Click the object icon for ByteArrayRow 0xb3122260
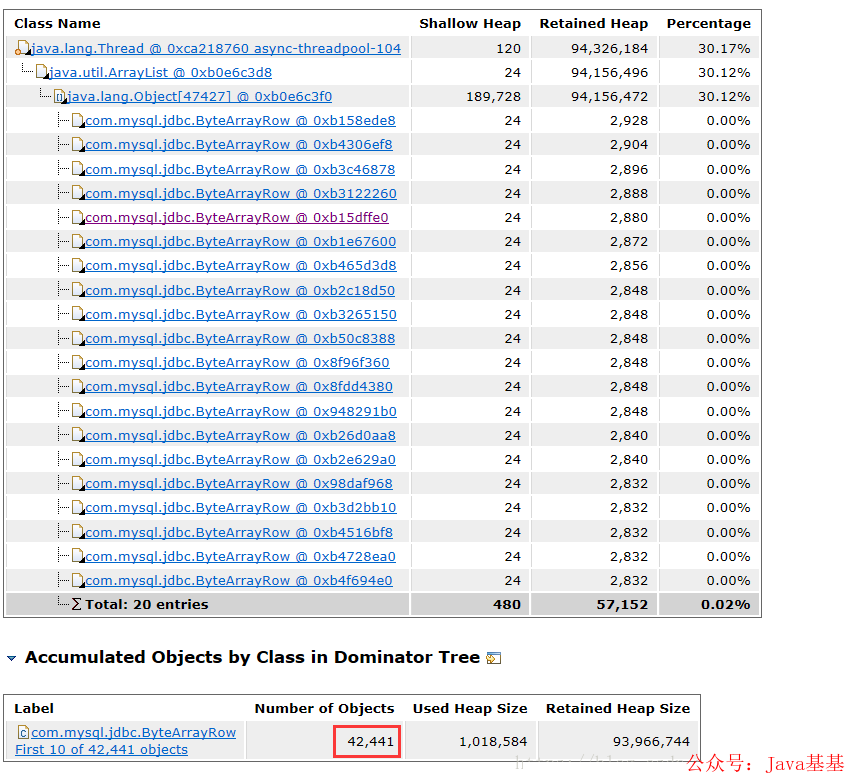This screenshot has height=783, width=856. point(78,193)
